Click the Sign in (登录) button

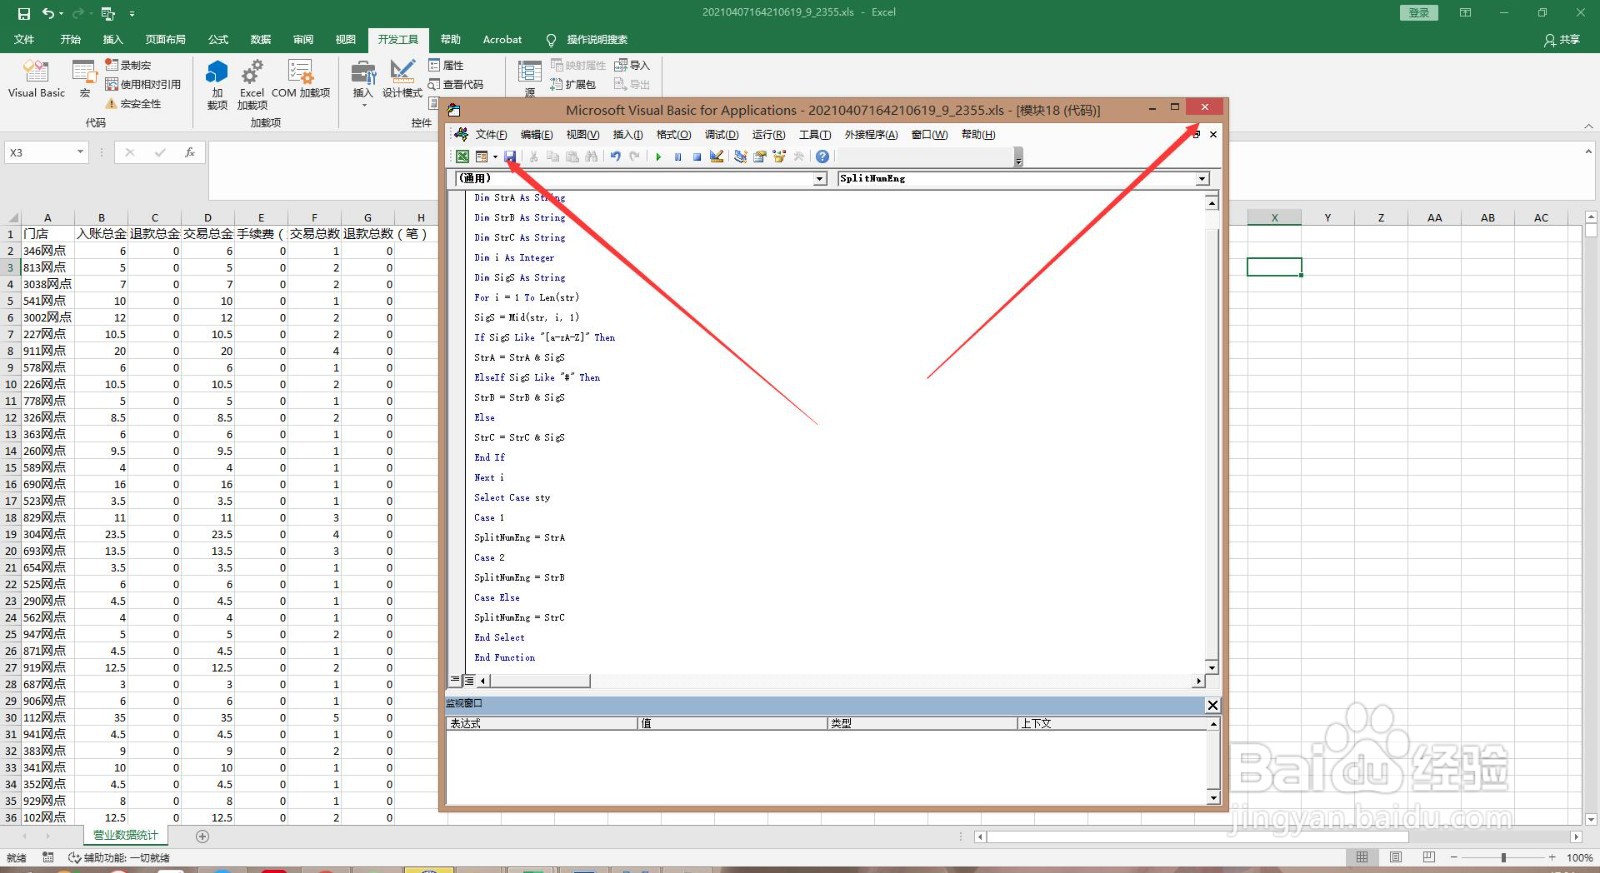(1418, 13)
